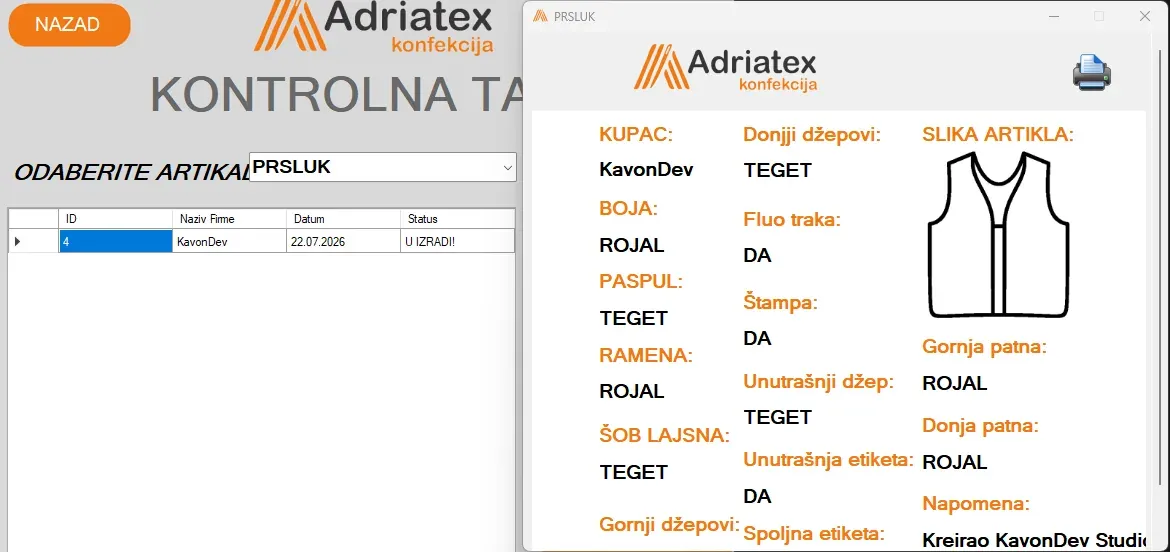Click the row selector arrow in grid
This screenshot has height=552, width=1170.
18,242
